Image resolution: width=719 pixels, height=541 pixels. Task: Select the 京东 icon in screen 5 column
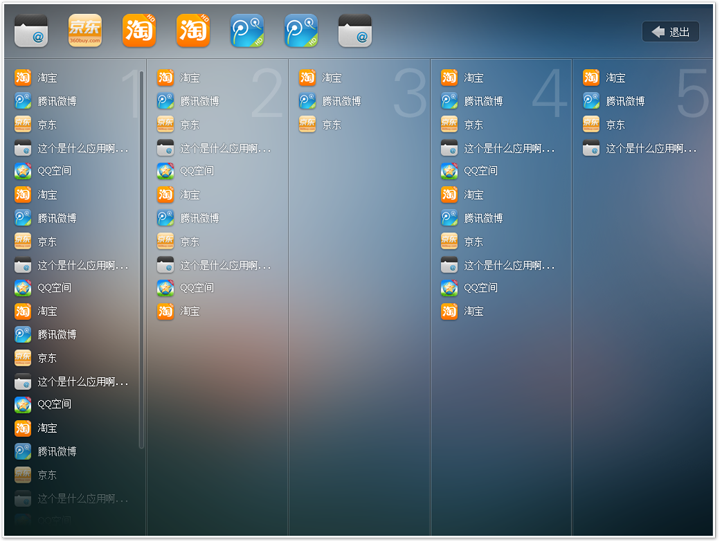pyautogui.click(x=591, y=124)
